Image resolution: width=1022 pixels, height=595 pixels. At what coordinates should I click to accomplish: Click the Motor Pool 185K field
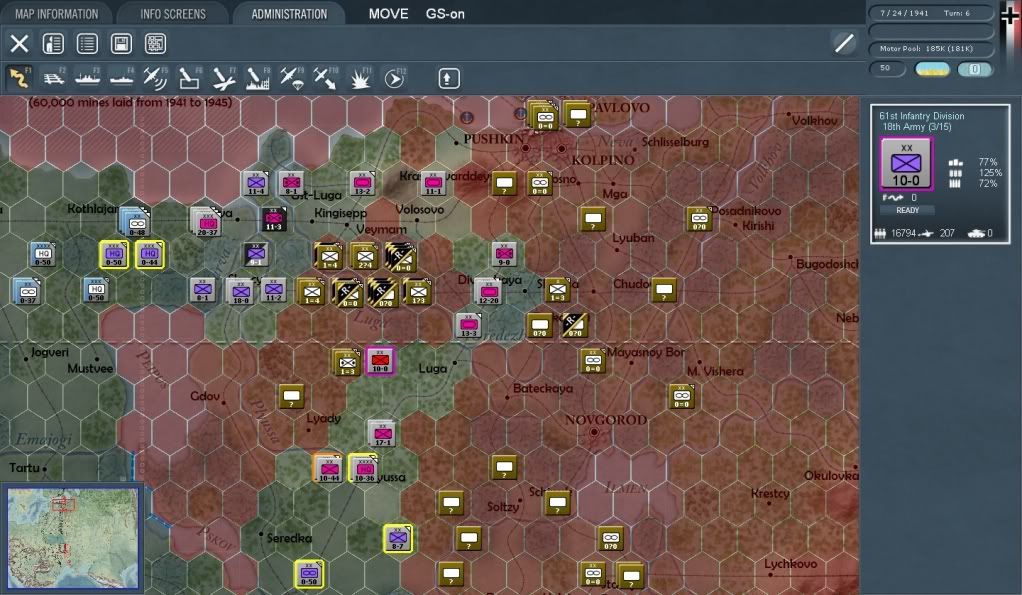point(931,49)
